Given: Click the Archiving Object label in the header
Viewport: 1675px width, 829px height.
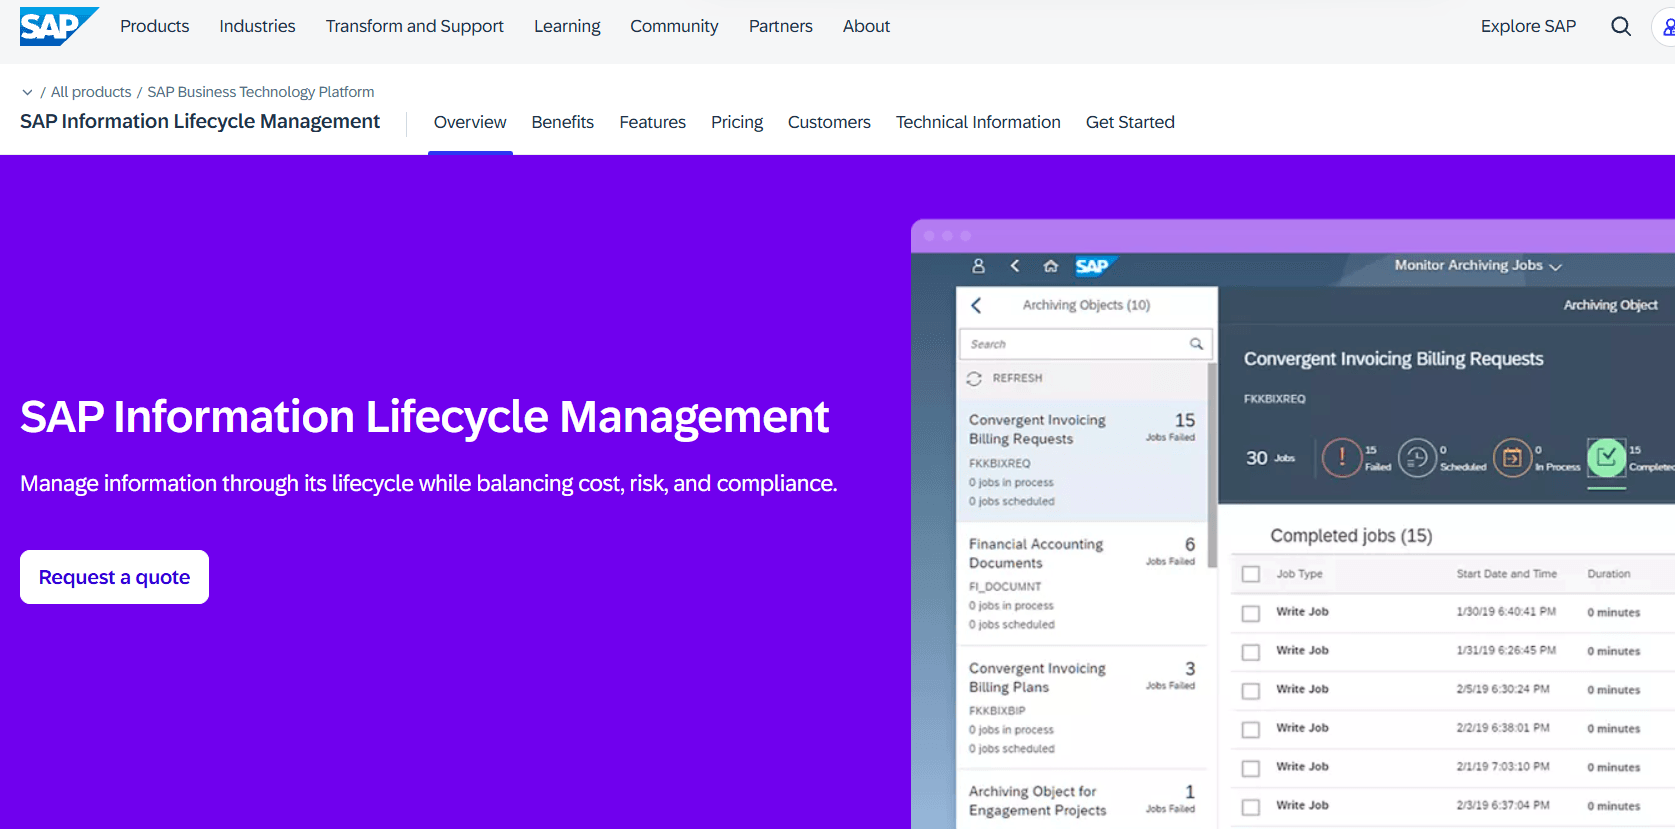Looking at the screenshot, I should click(x=1610, y=305).
